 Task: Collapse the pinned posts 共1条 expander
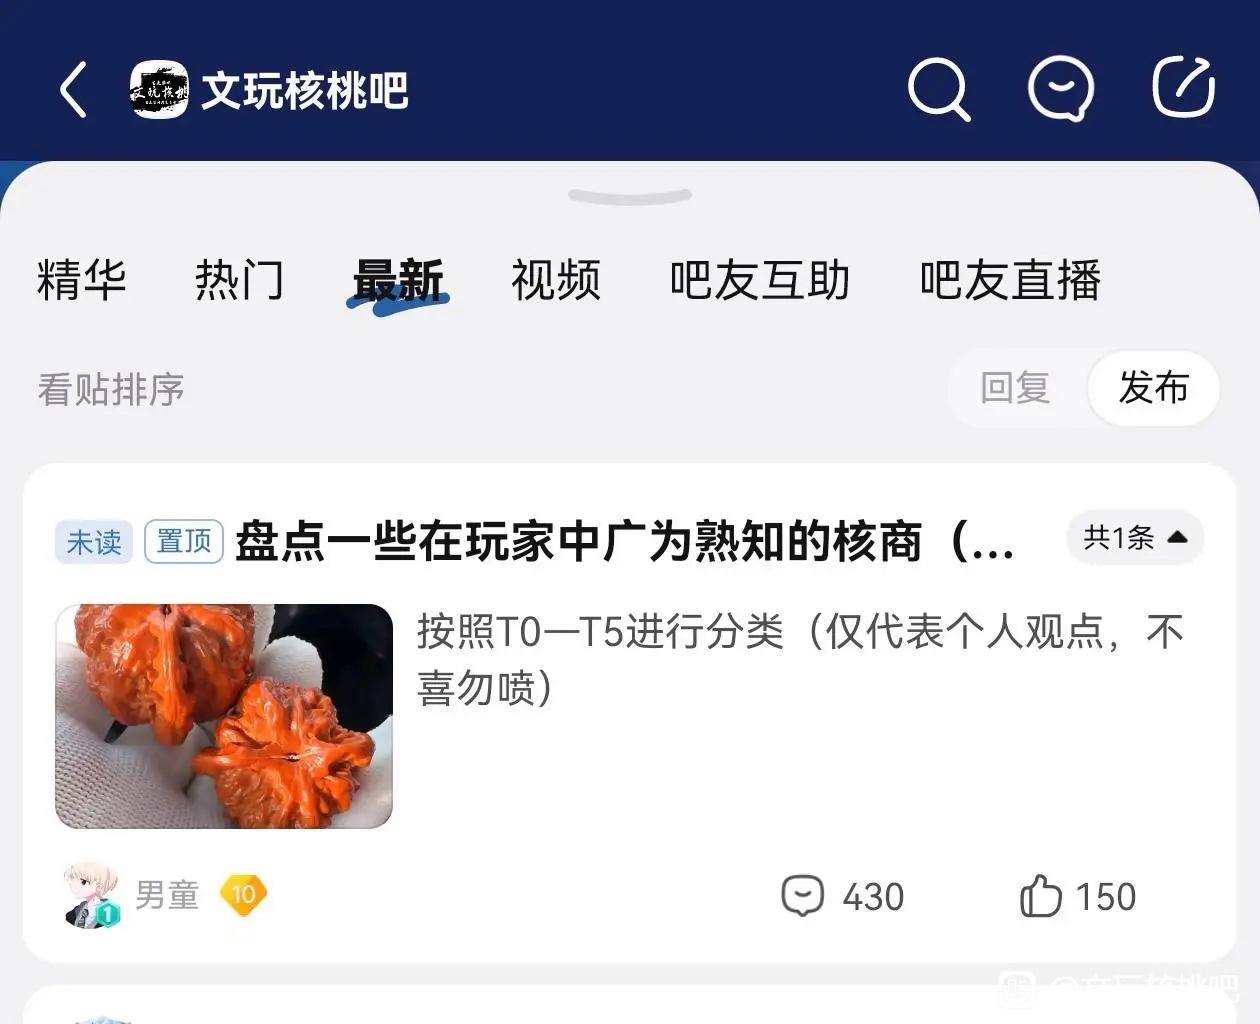pyautogui.click(x=1135, y=538)
